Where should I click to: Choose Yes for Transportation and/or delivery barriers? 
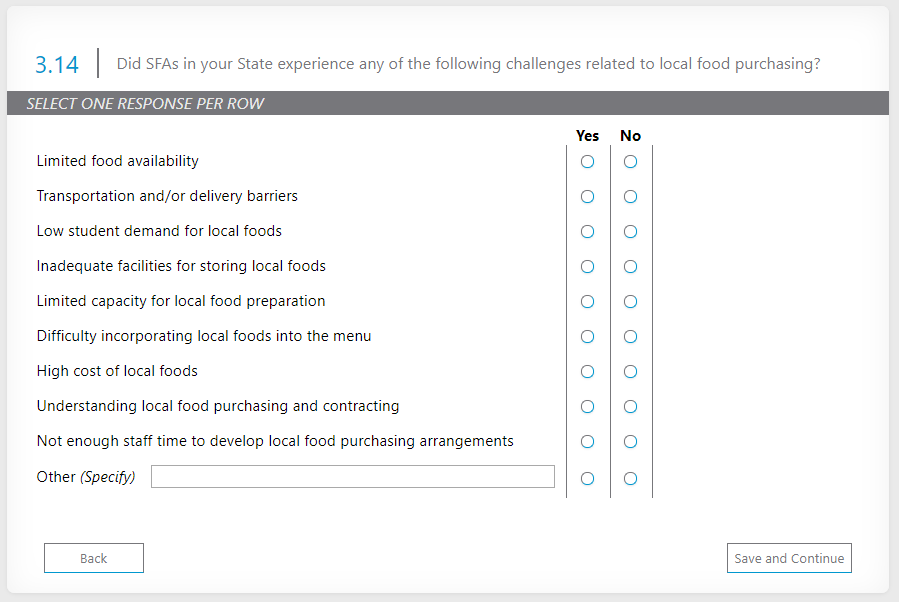pos(587,197)
